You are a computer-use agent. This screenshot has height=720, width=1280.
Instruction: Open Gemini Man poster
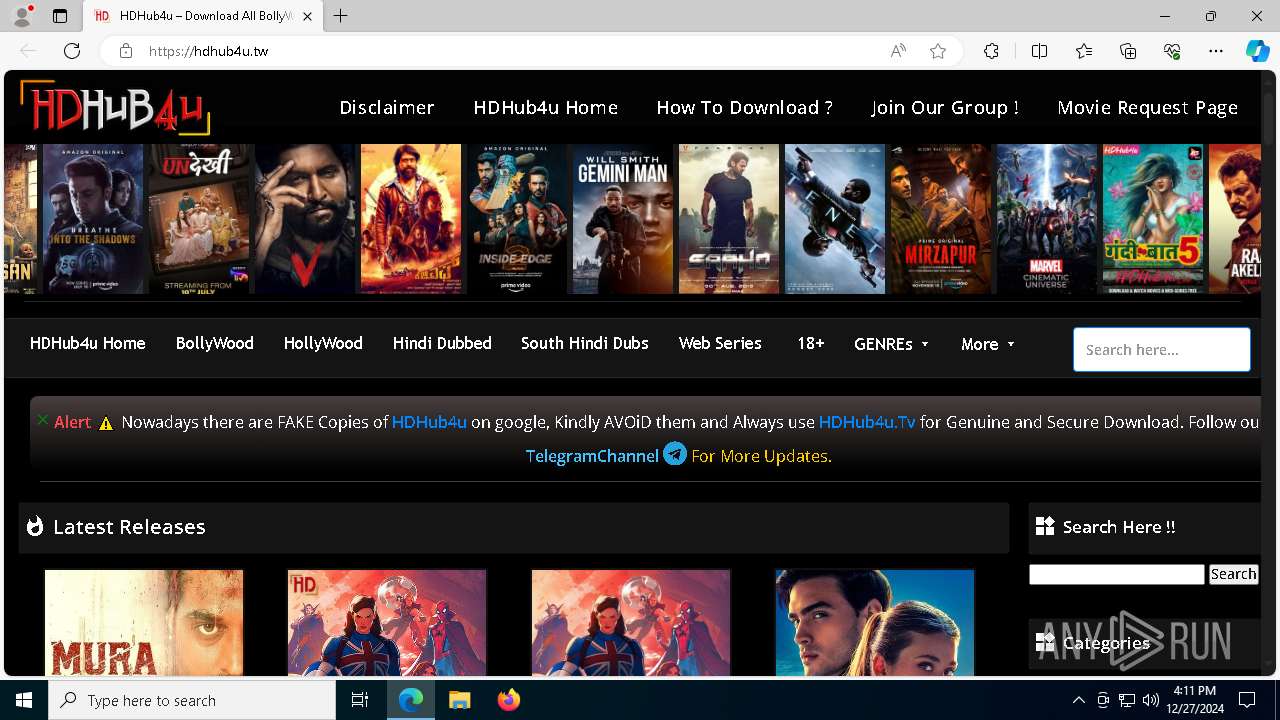coord(623,219)
